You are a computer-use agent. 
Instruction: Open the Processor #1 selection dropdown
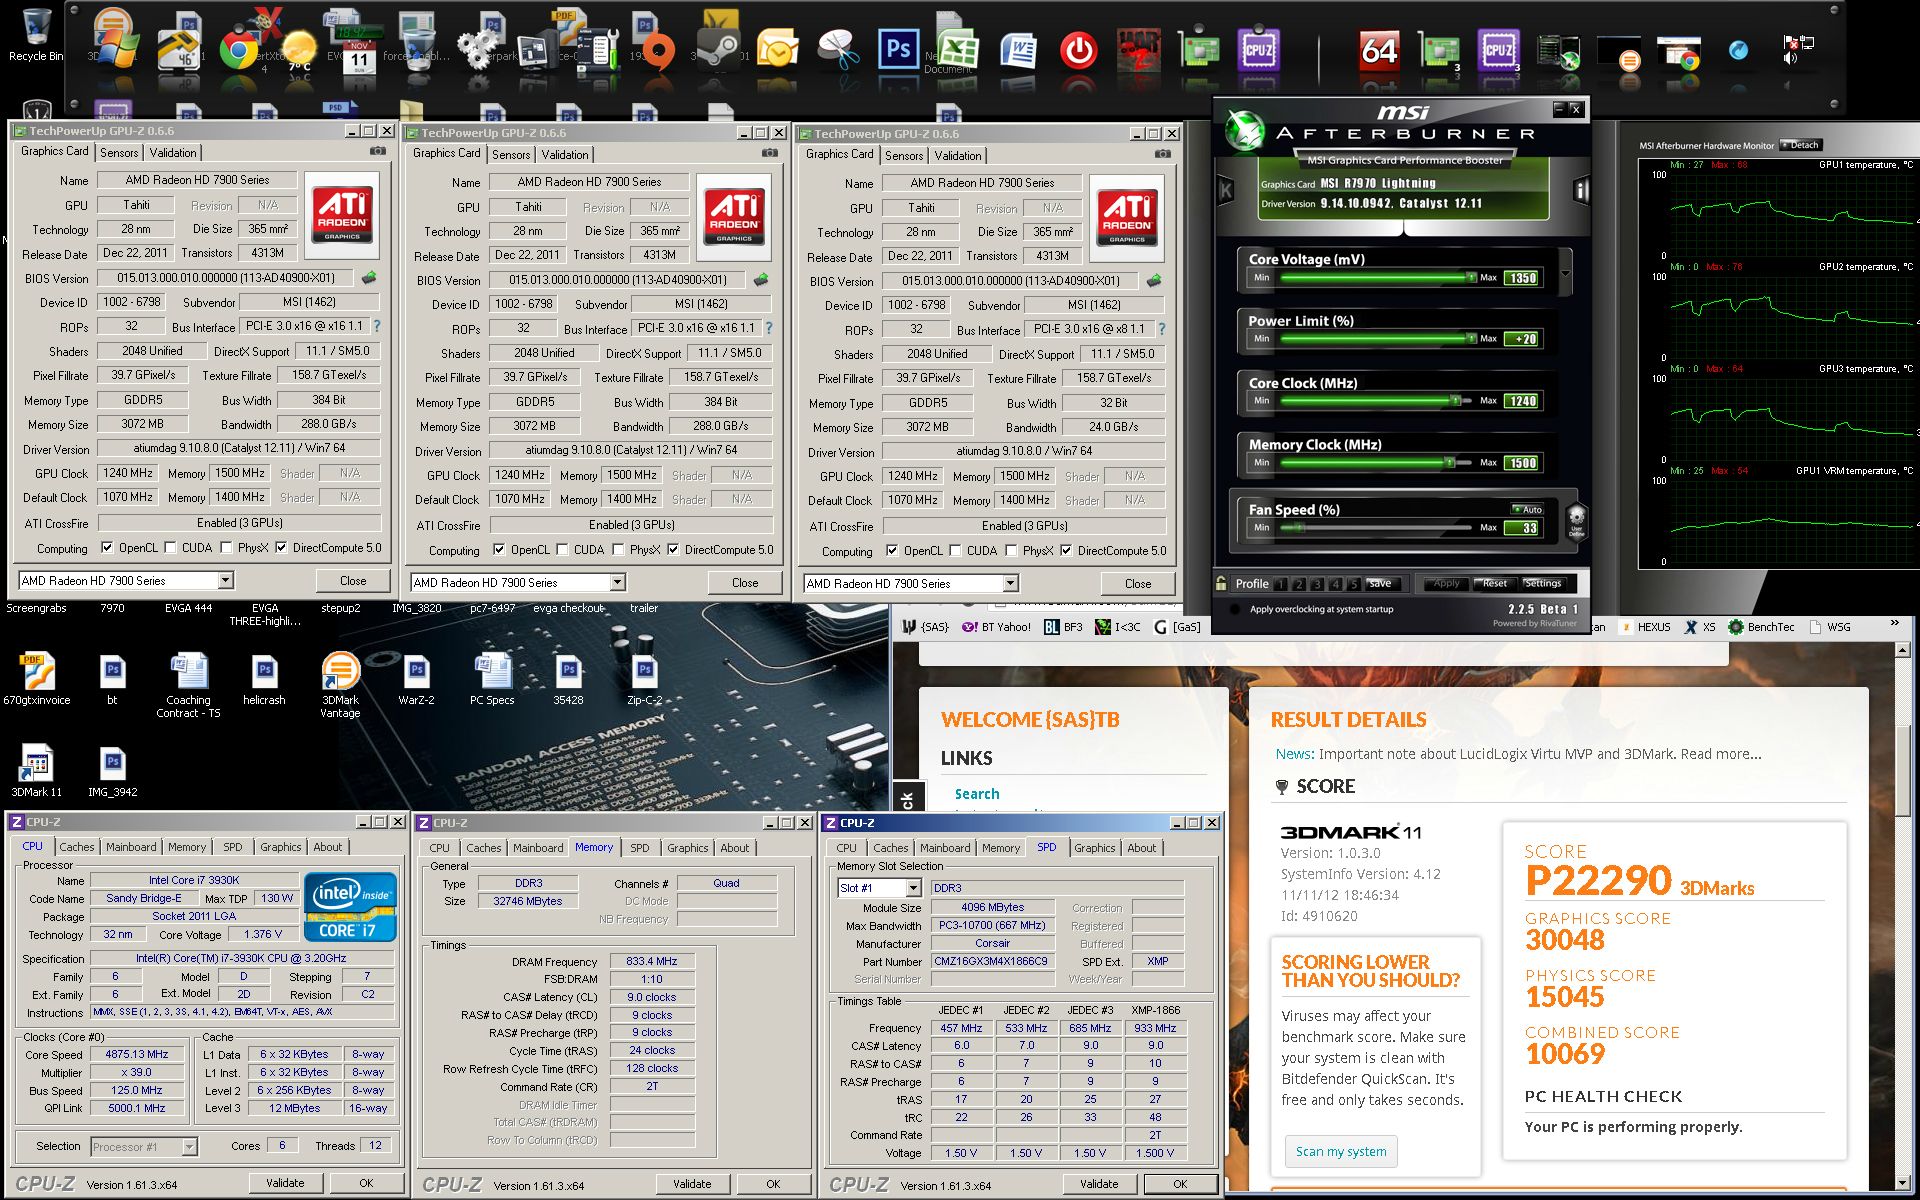(x=189, y=1146)
